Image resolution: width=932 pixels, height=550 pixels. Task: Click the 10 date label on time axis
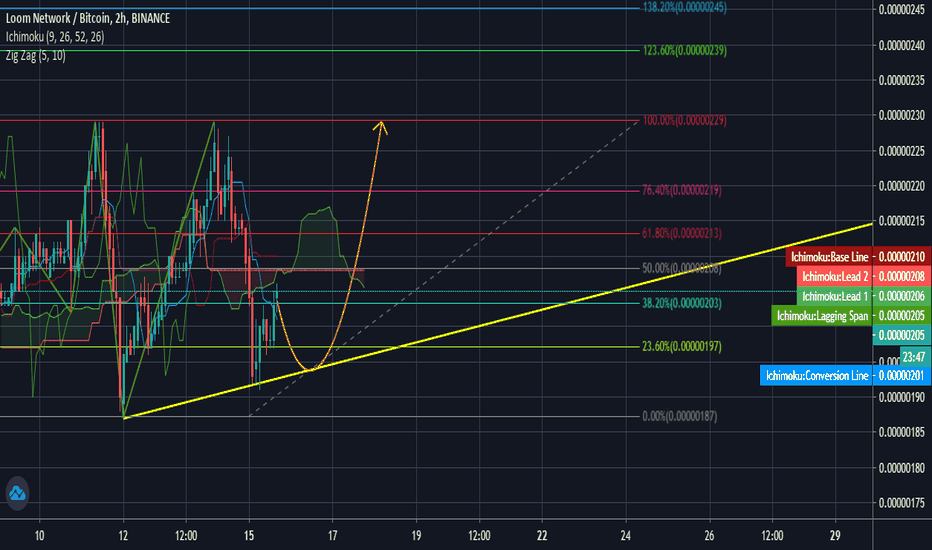point(39,536)
